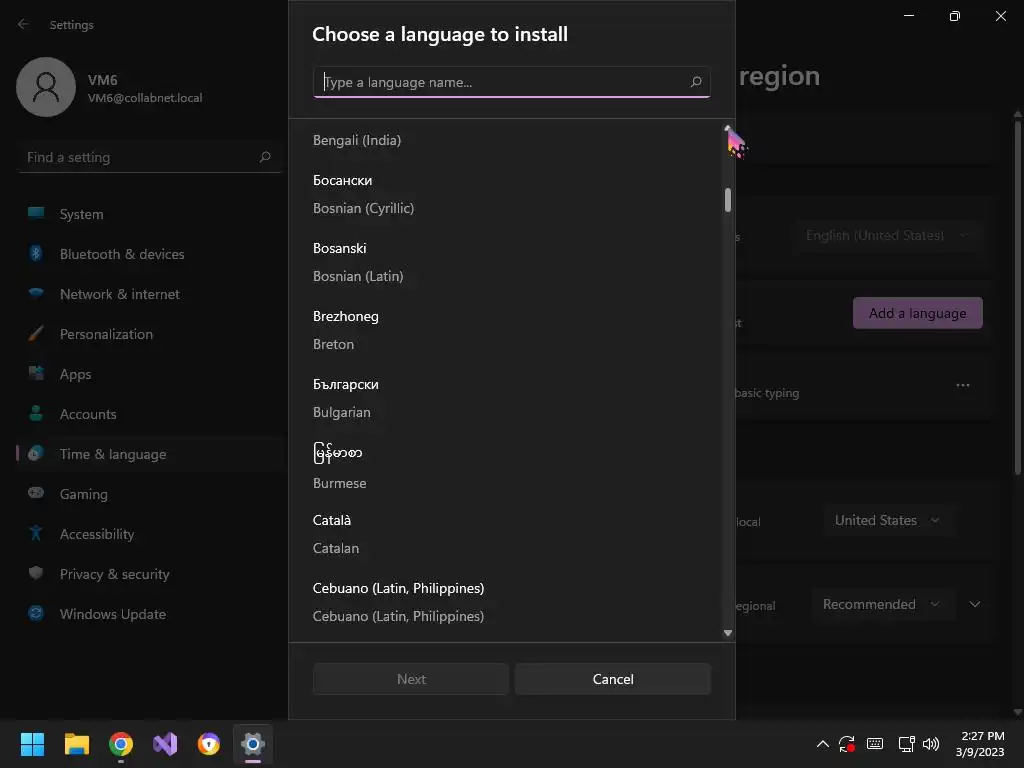Cancel the language install dialog

coord(613,679)
